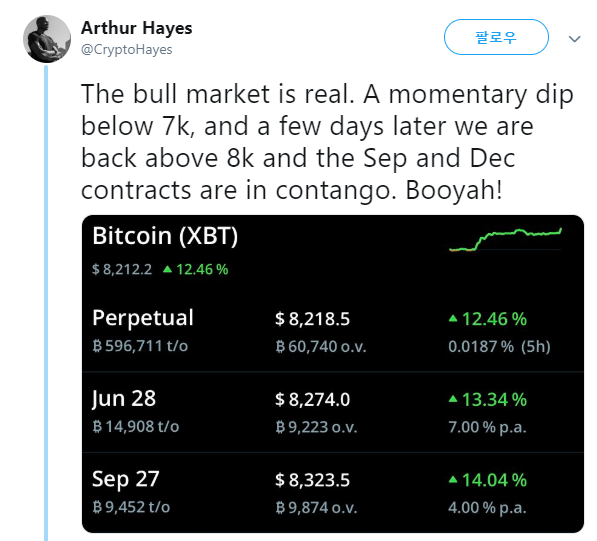Expand the tweet options chevron menu
Viewport: 597px width, 541px height.
point(574,39)
